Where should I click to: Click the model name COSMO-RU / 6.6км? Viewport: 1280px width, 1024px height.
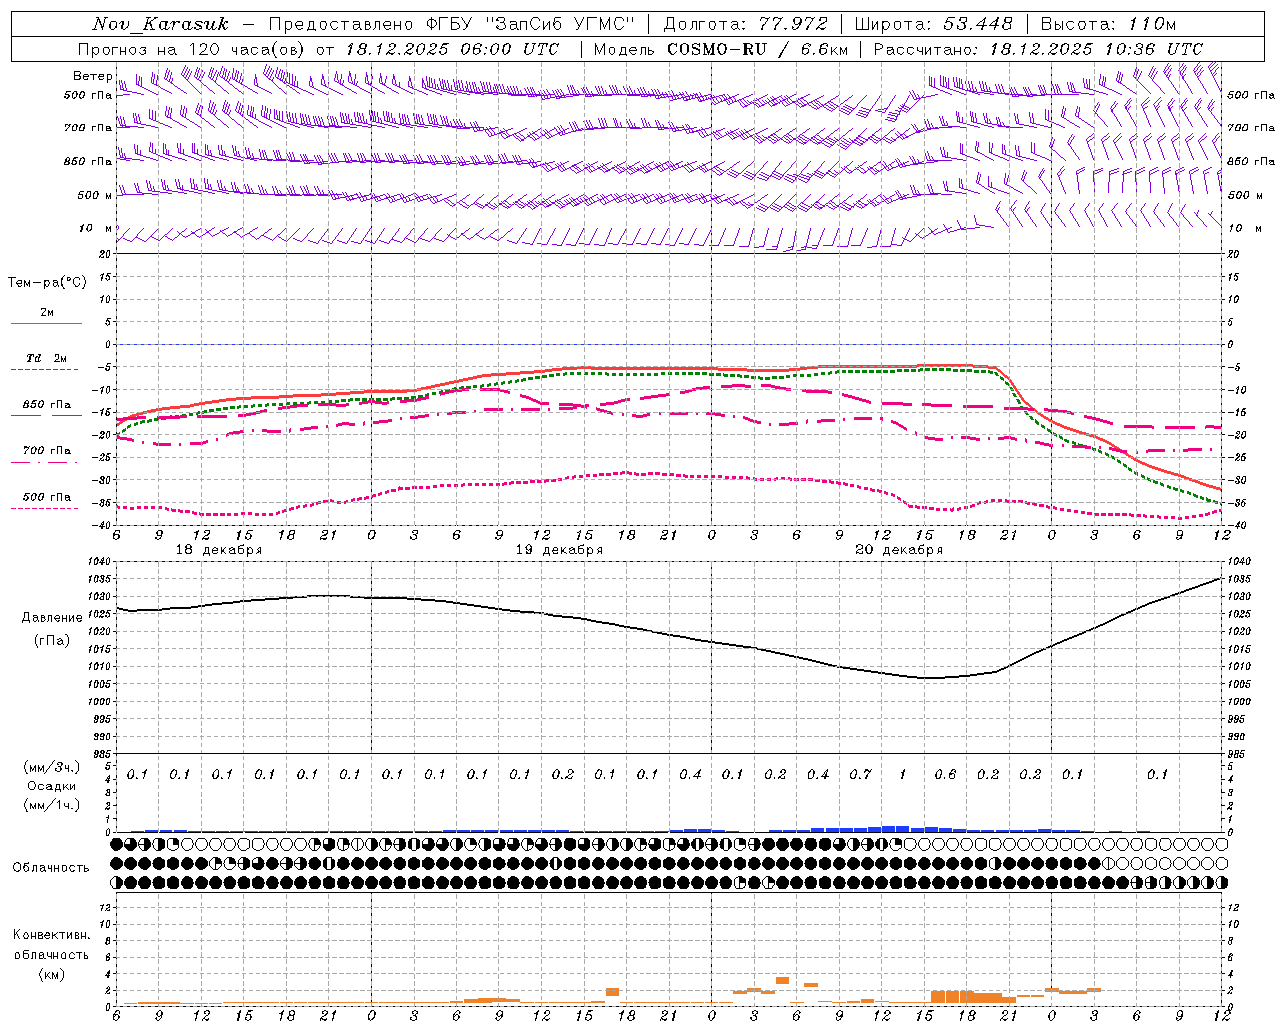(757, 49)
